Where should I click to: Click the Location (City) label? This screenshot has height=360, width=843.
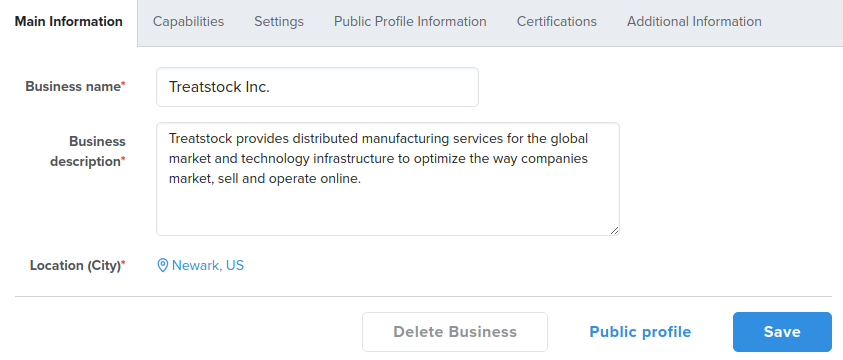(77, 265)
